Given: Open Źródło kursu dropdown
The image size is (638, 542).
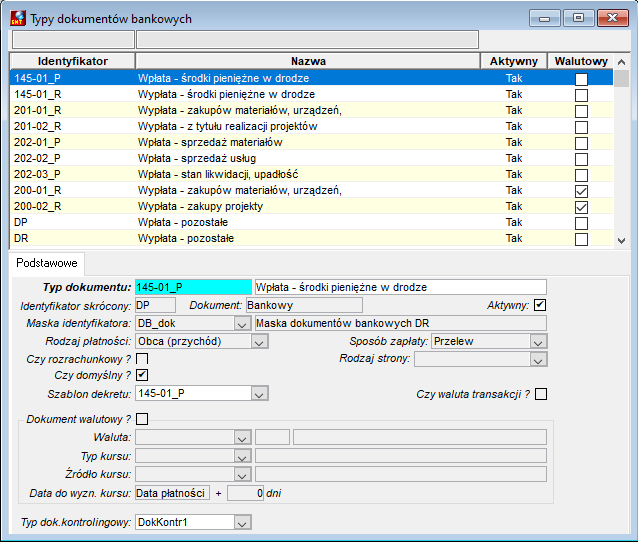Looking at the screenshot, I should point(242,474).
